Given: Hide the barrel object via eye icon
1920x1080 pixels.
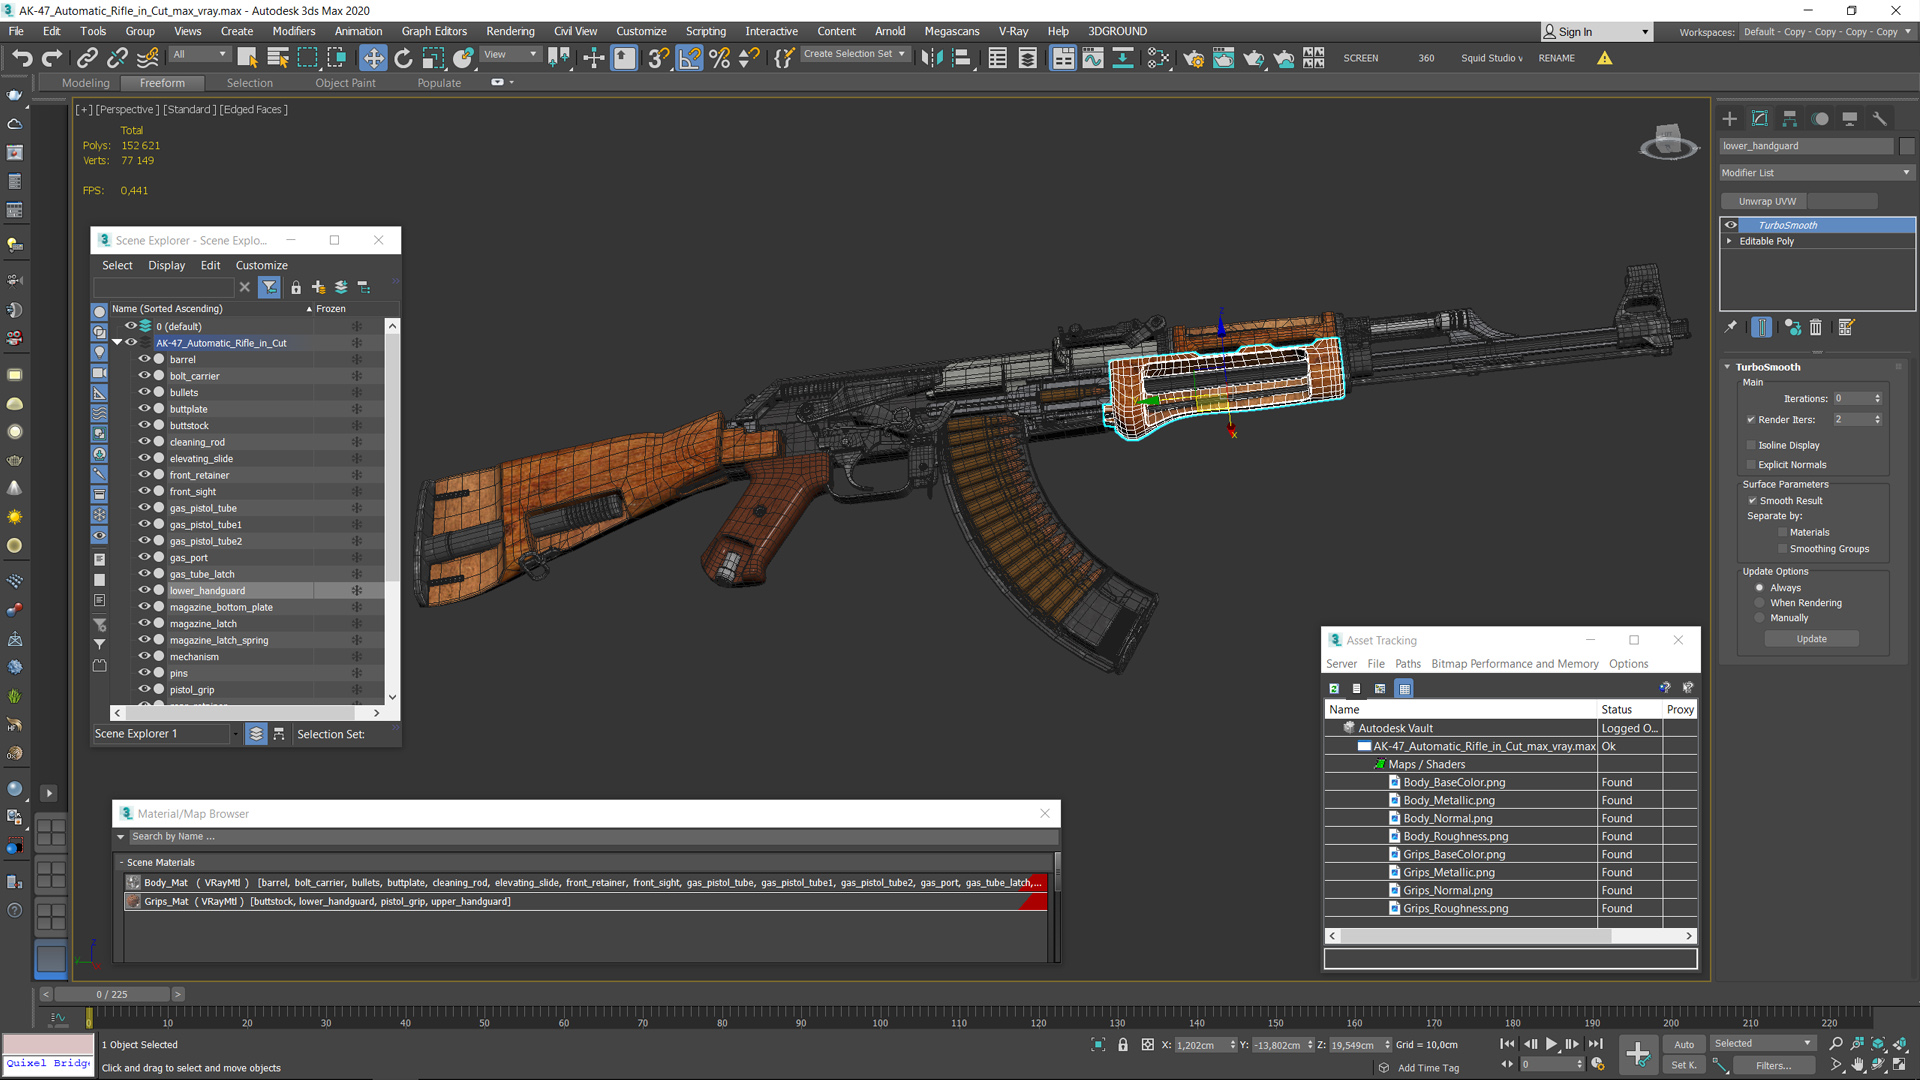Looking at the screenshot, I should (x=144, y=359).
